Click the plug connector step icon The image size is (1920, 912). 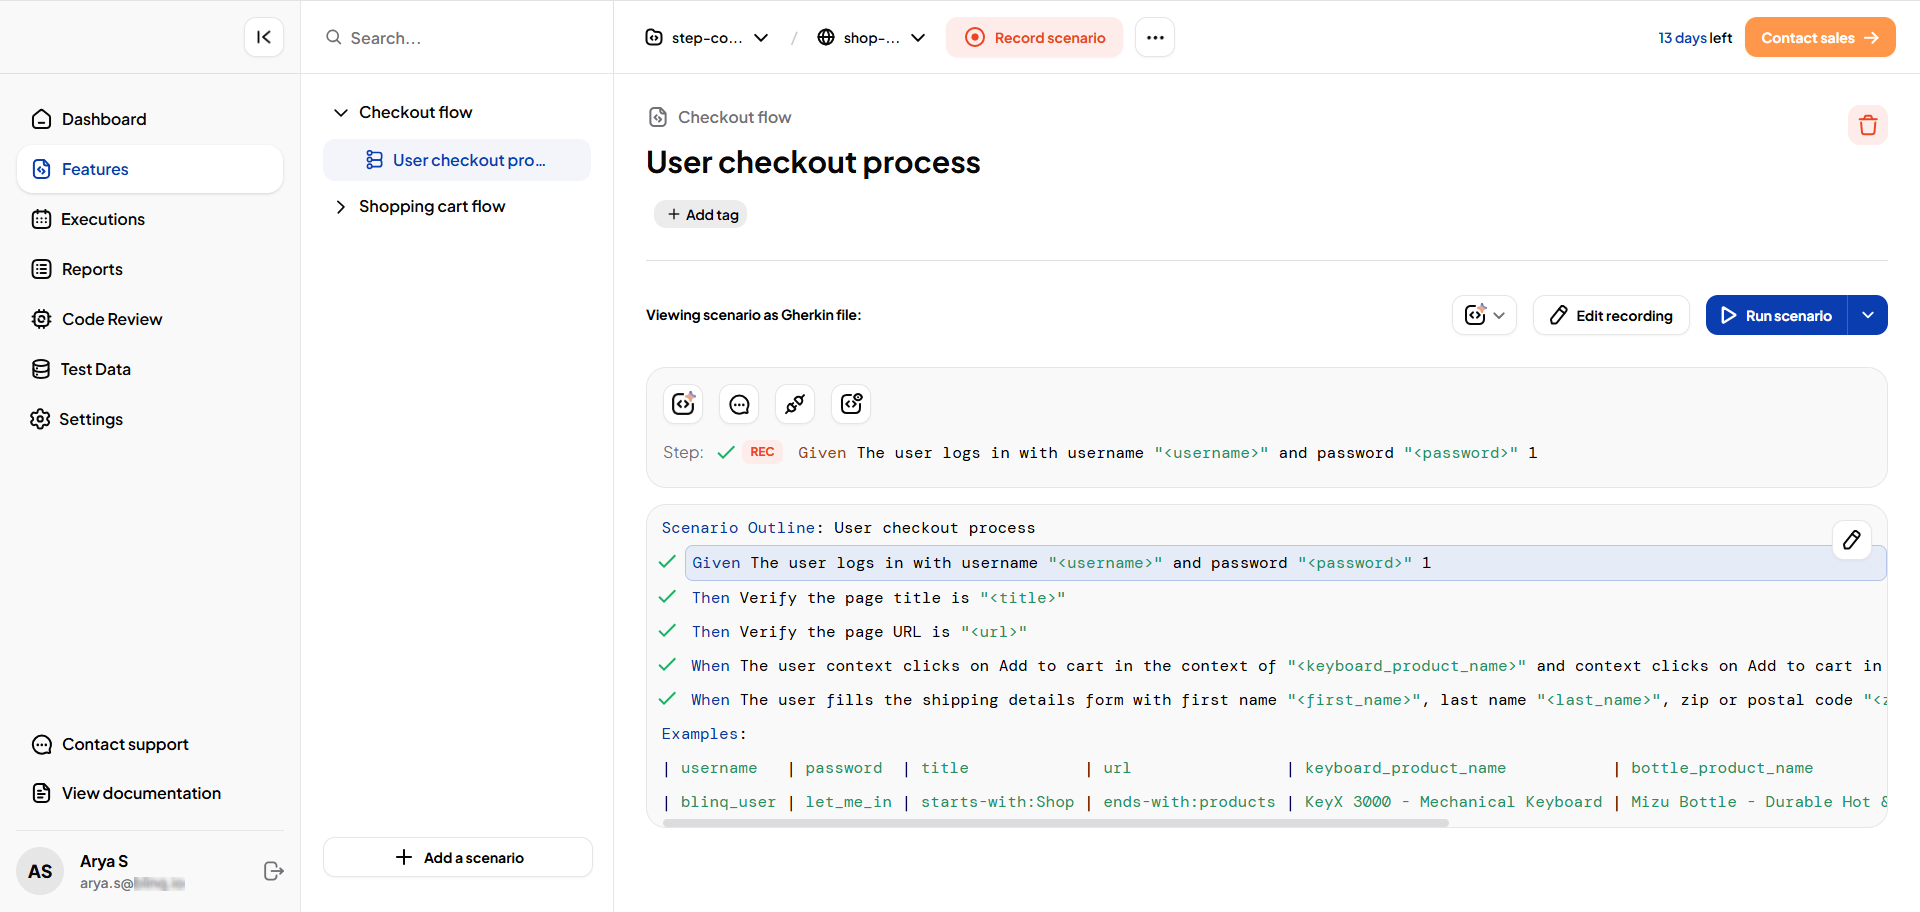(795, 404)
